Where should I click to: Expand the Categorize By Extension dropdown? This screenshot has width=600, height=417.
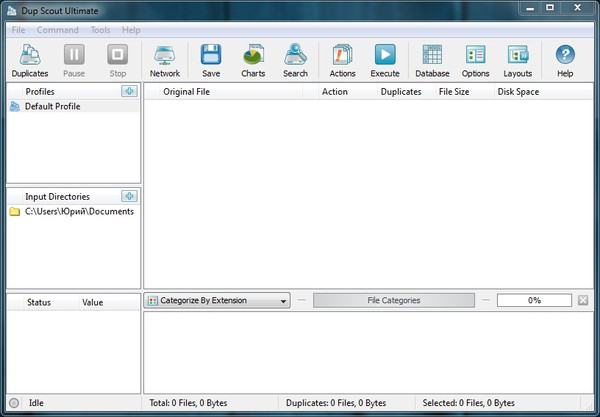217,300
